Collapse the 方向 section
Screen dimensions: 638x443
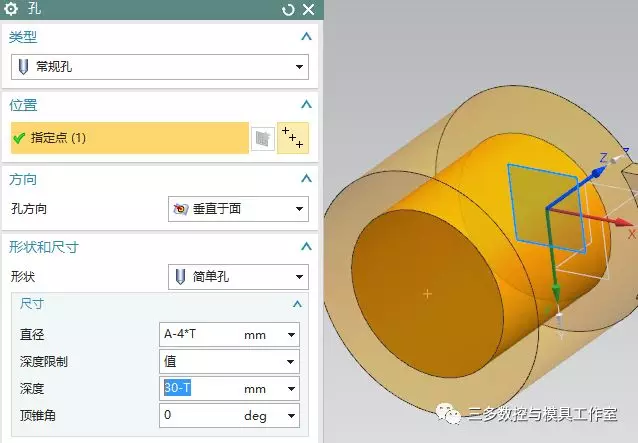[306, 179]
